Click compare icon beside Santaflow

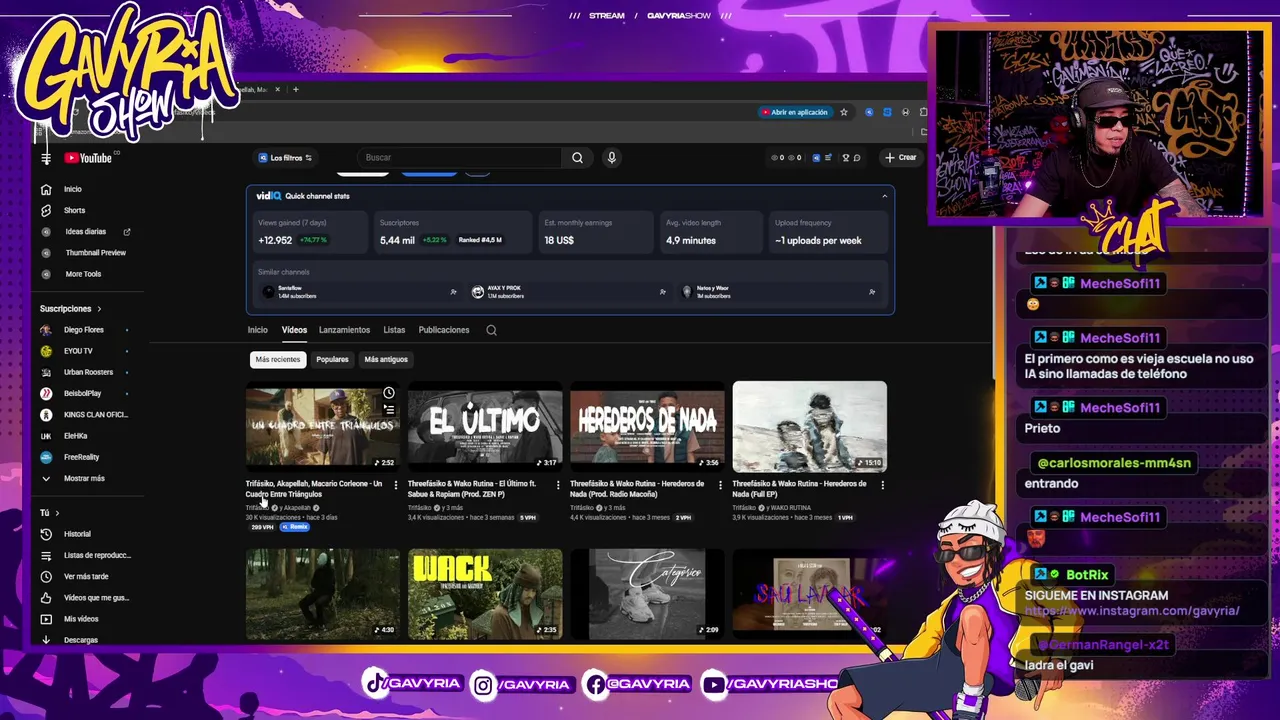pyautogui.click(x=453, y=292)
